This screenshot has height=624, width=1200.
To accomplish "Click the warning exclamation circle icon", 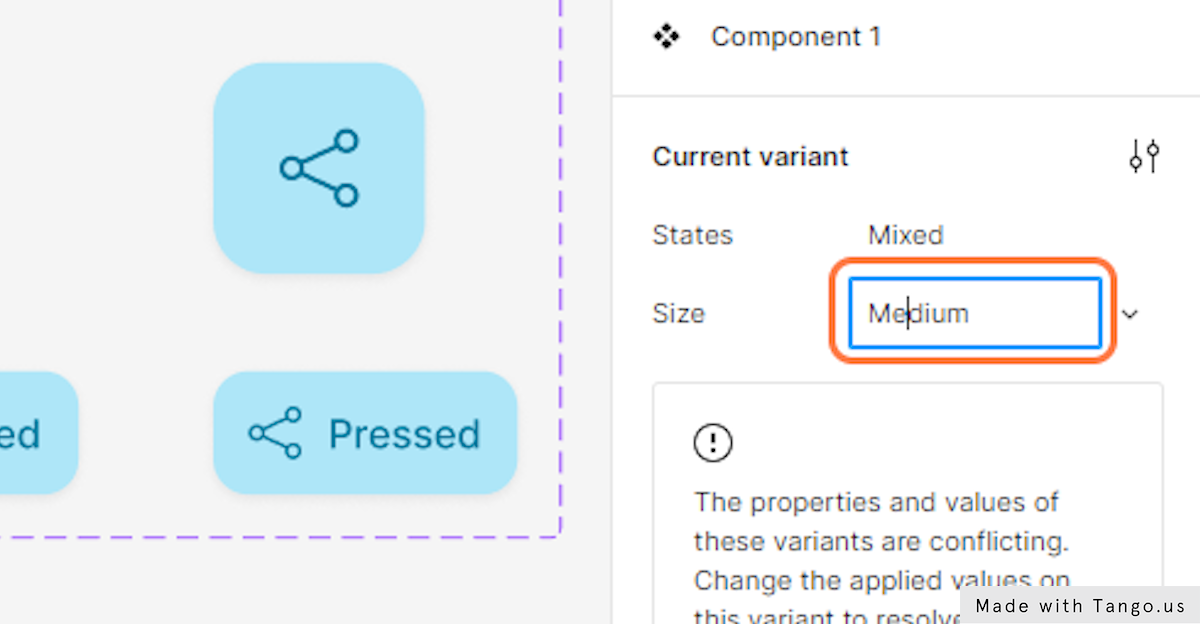I will click(x=713, y=442).
